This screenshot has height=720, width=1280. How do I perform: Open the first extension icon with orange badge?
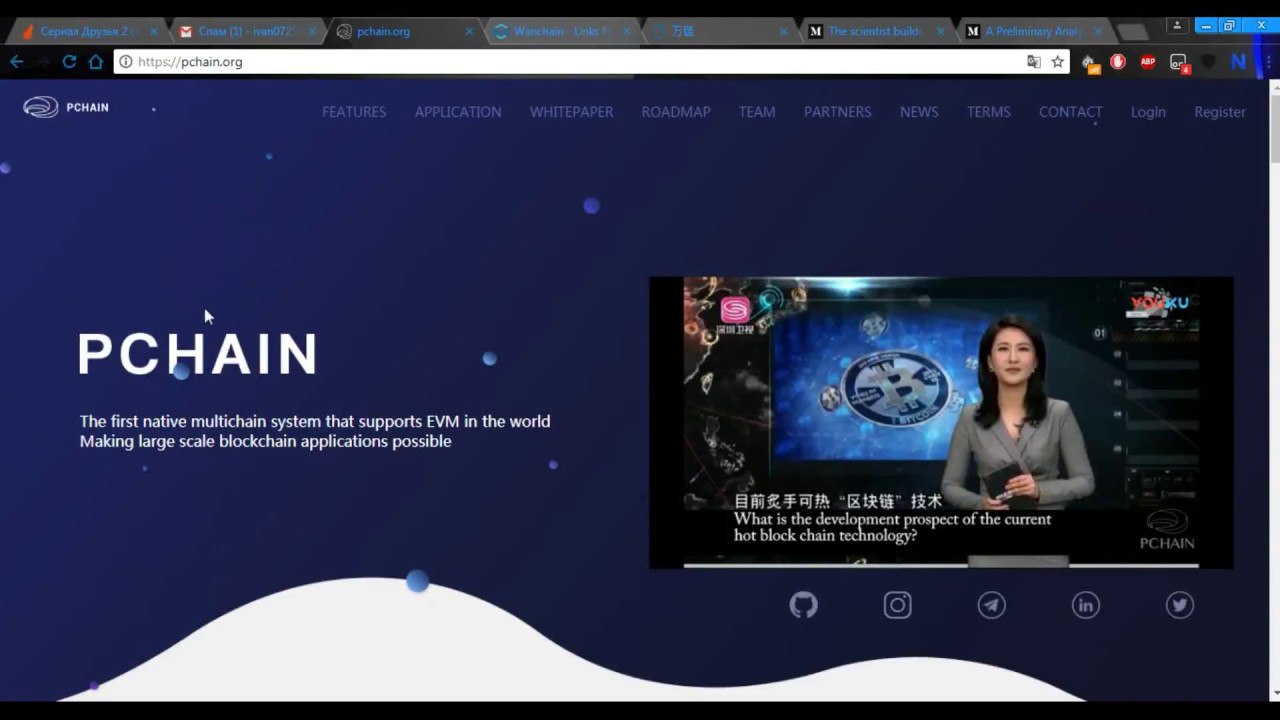click(1089, 63)
